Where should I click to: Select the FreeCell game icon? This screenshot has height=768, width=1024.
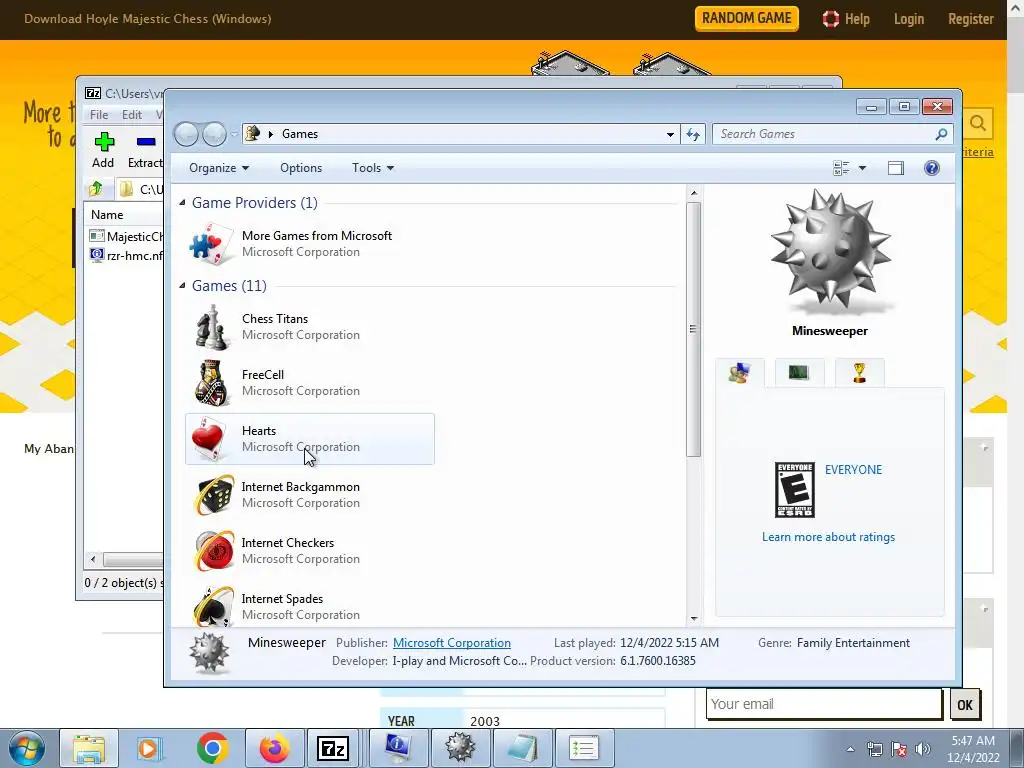tap(212, 383)
